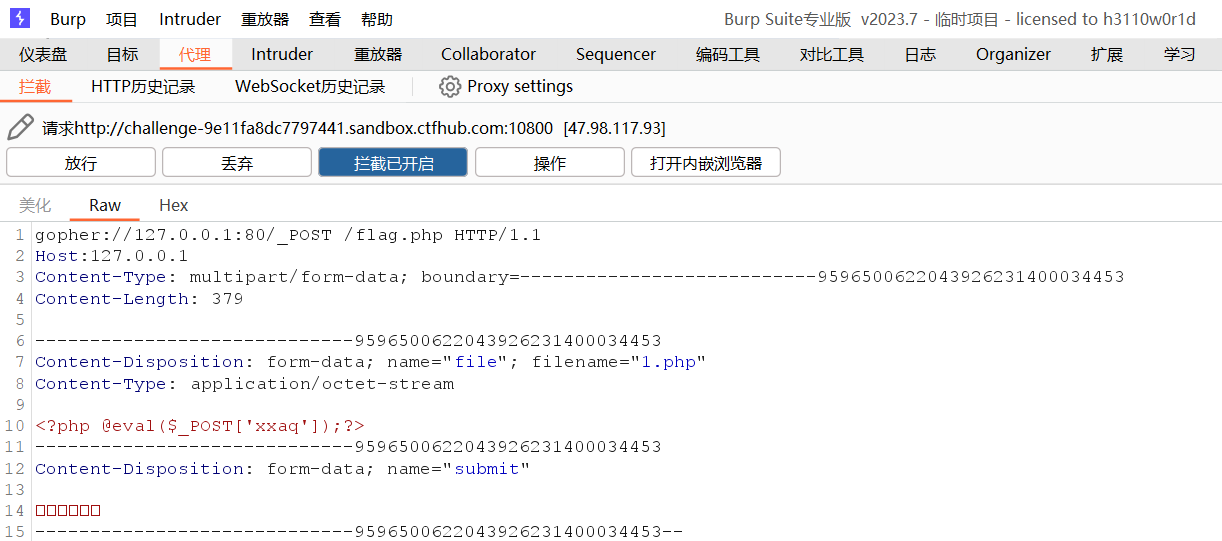
Task: Open the 查看 menu
Action: coord(325,19)
